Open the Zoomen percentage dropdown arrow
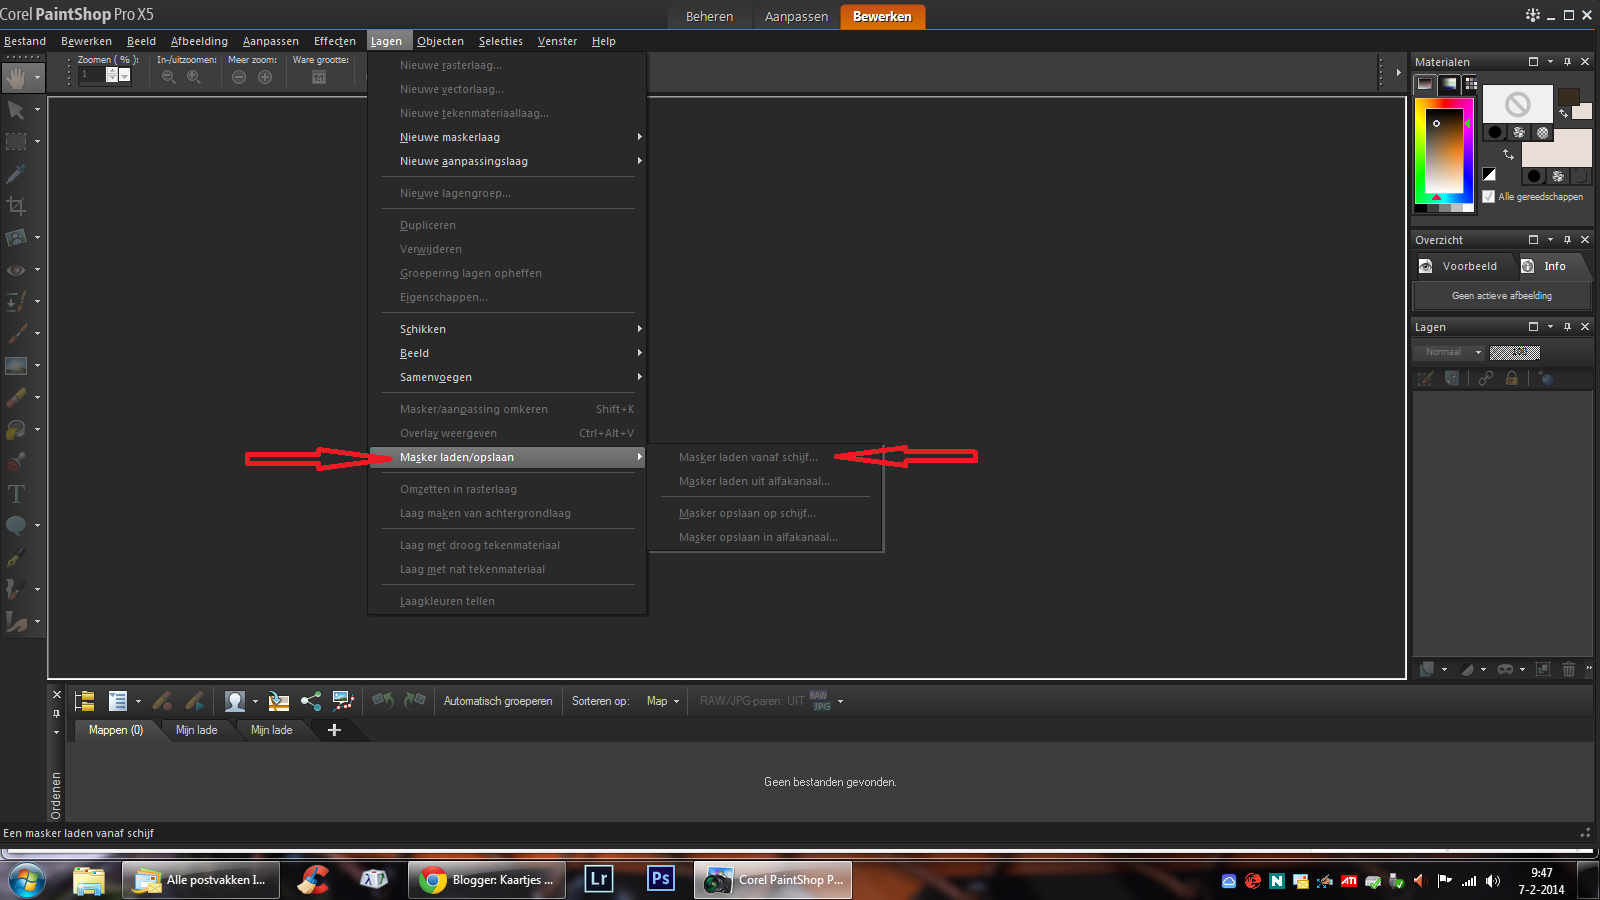 125,75
